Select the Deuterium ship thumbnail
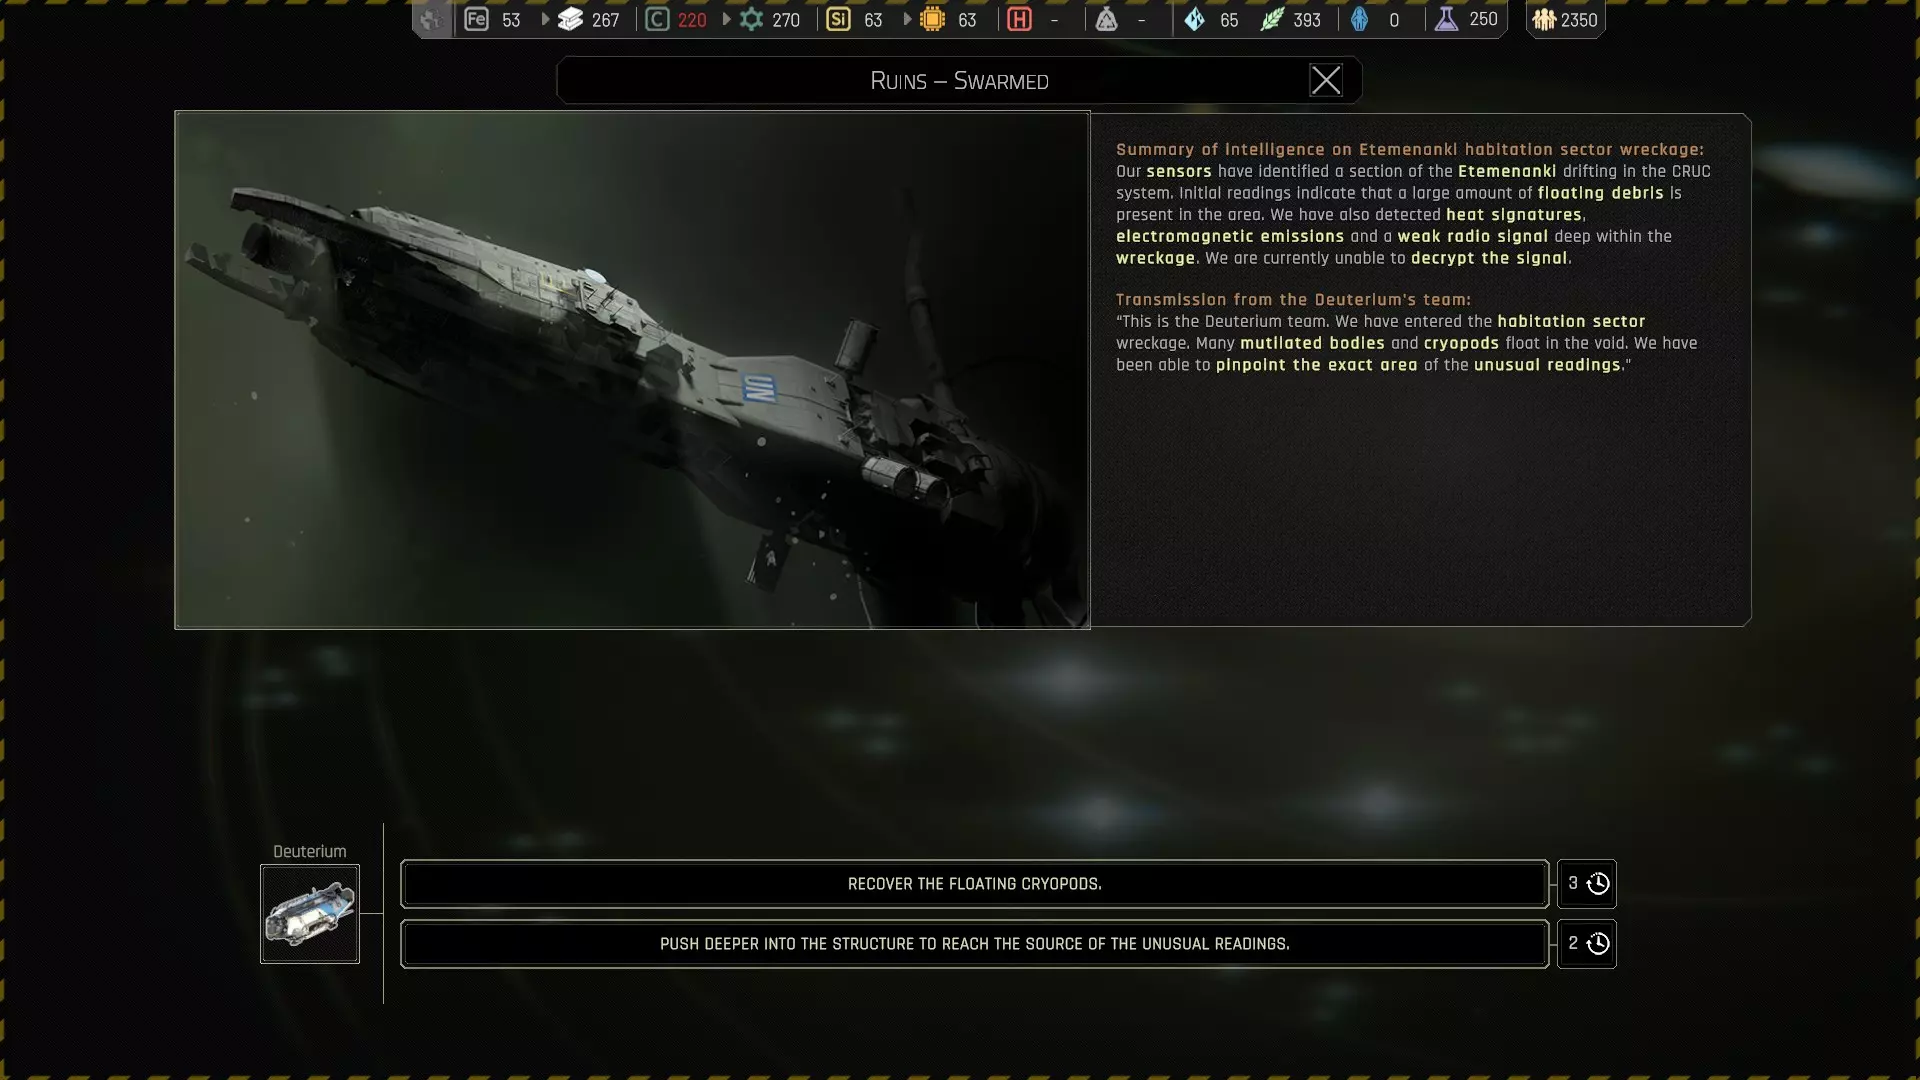This screenshot has width=1920, height=1080. click(x=310, y=914)
